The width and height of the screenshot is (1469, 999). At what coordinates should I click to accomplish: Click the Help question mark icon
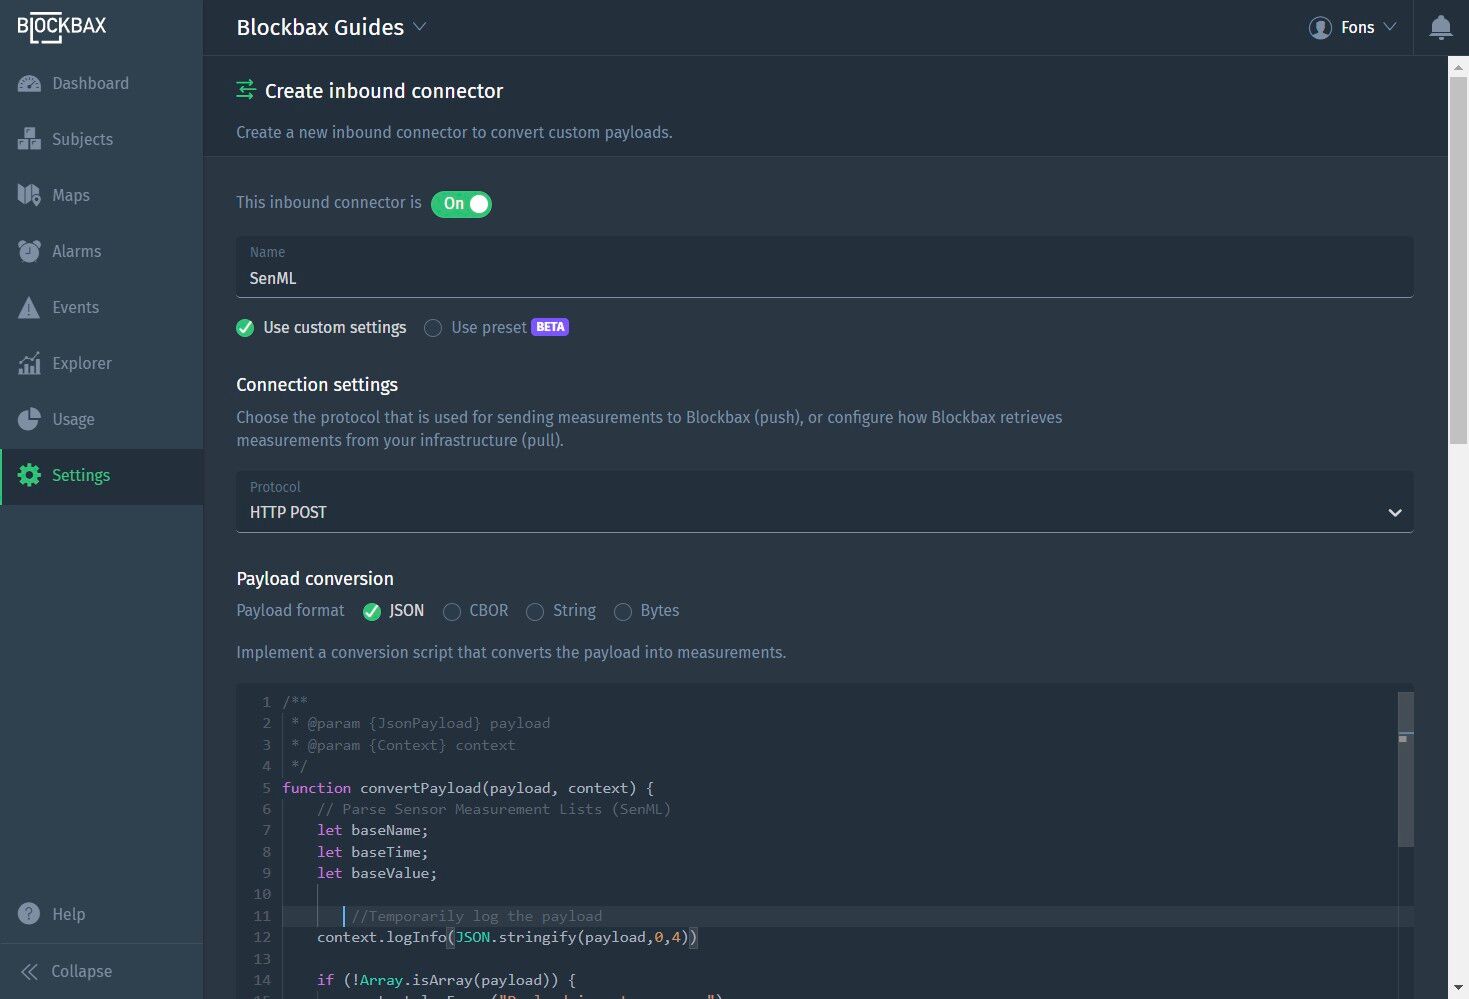pos(29,914)
